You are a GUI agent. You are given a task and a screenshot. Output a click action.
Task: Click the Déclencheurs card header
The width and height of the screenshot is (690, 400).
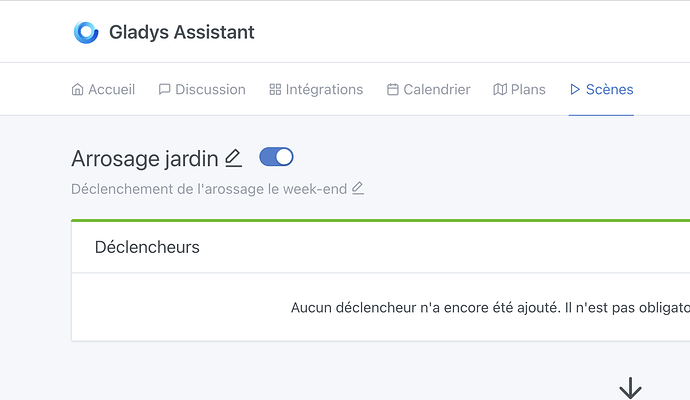click(147, 247)
